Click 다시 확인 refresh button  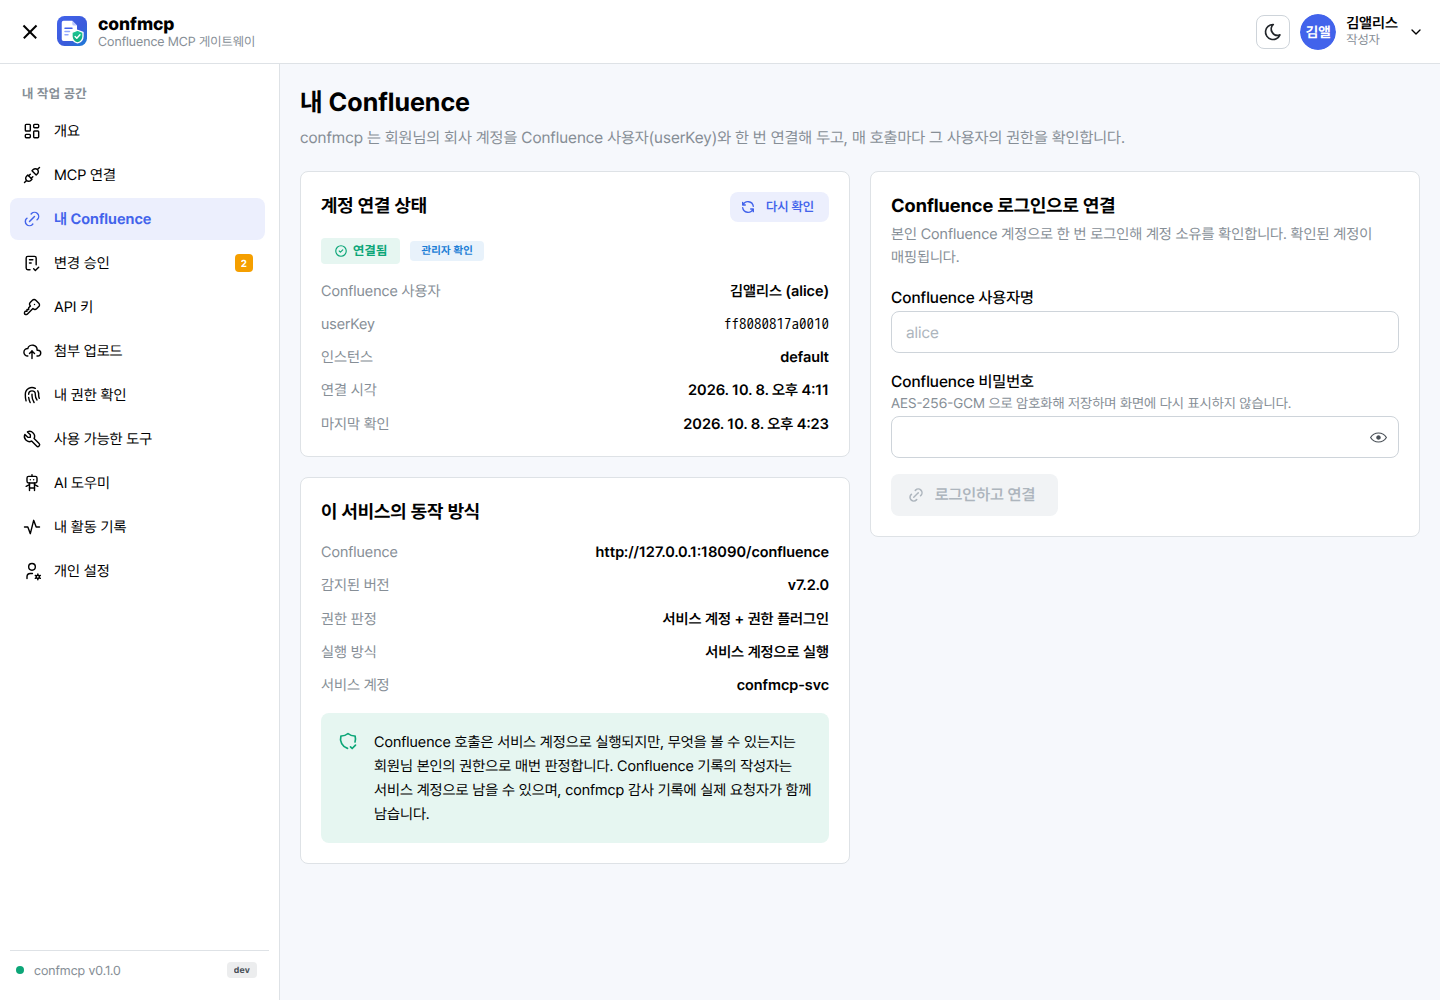coord(779,207)
